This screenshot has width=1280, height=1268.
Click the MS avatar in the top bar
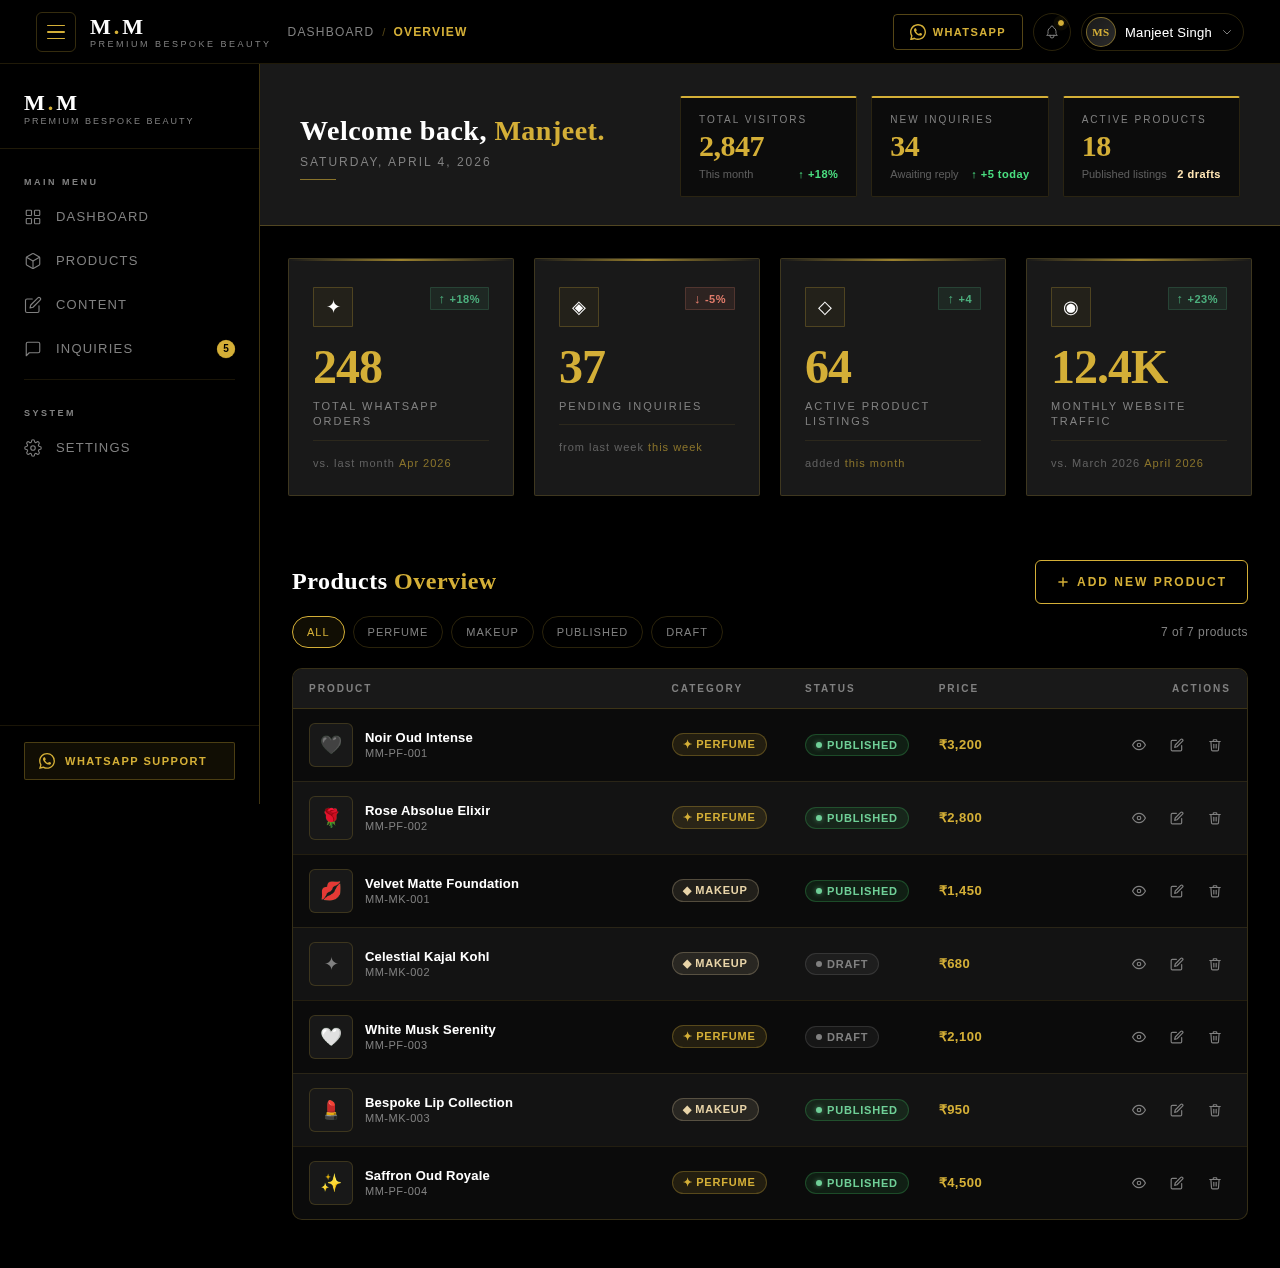[1101, 32]
